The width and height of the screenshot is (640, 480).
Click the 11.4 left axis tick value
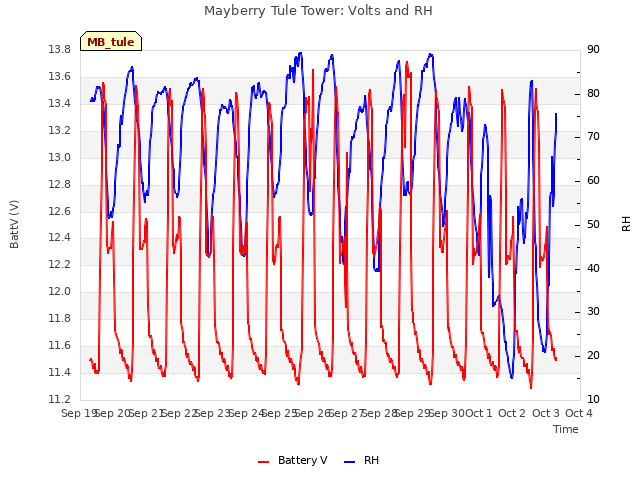coord(60,372)
